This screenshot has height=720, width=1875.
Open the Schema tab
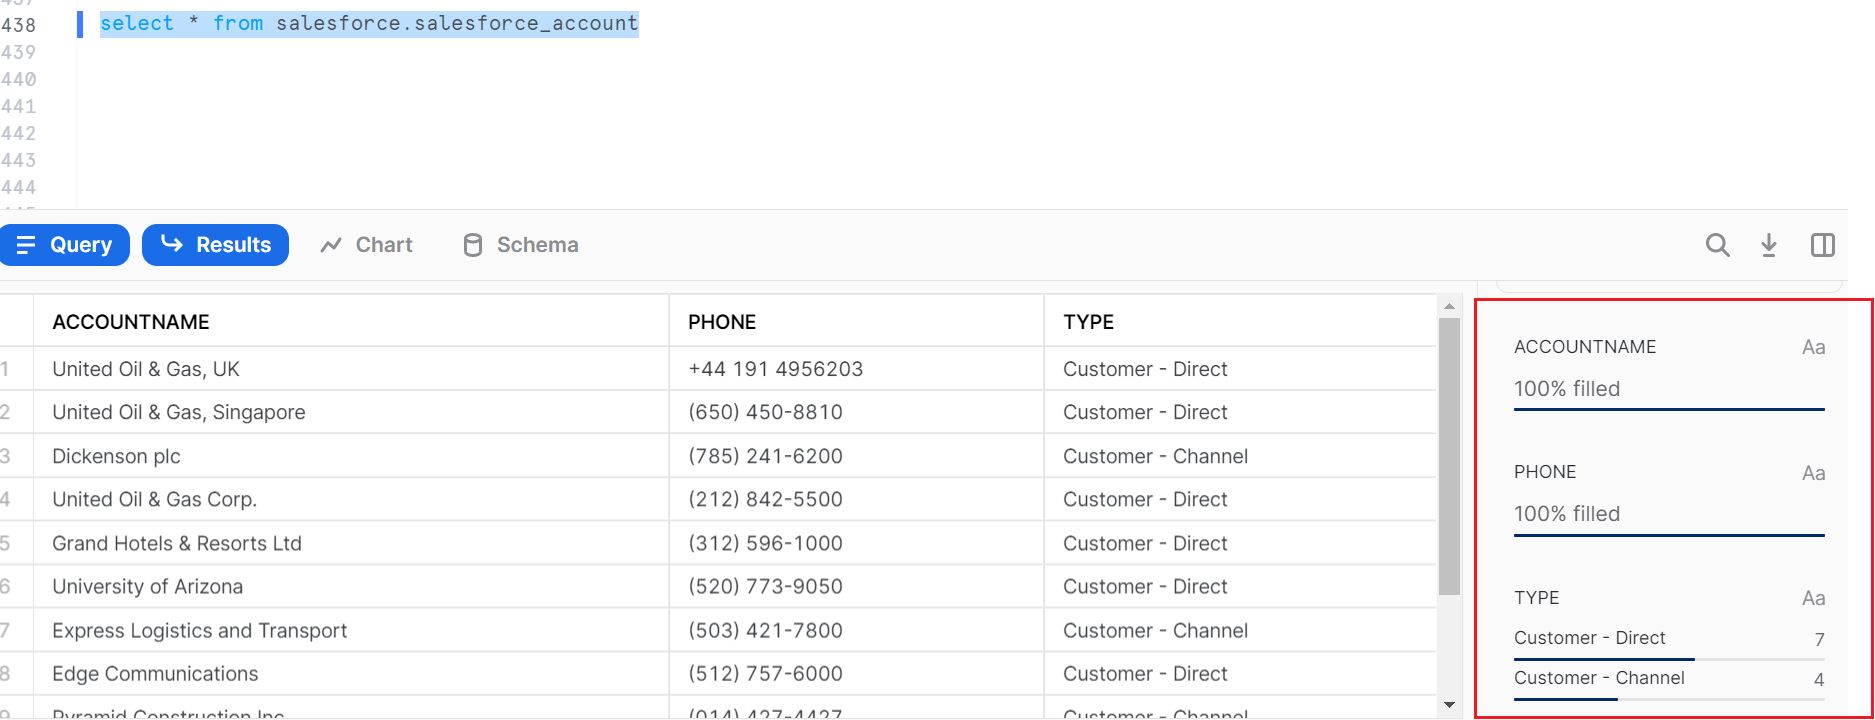(521, 245)
